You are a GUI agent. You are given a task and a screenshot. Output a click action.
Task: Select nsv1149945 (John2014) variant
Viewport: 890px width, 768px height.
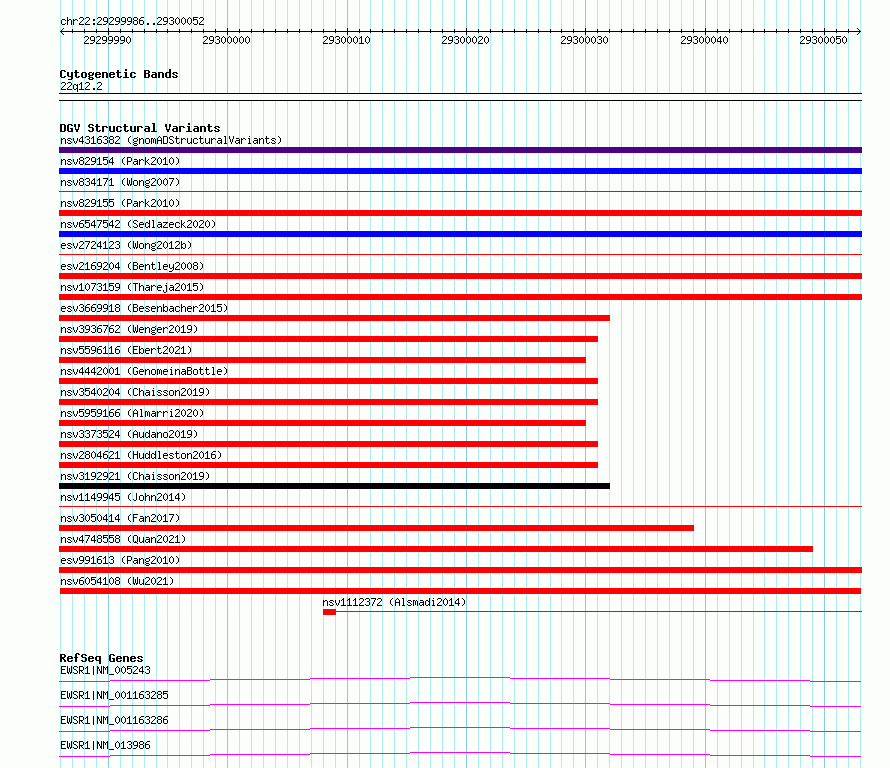[123, 497]
